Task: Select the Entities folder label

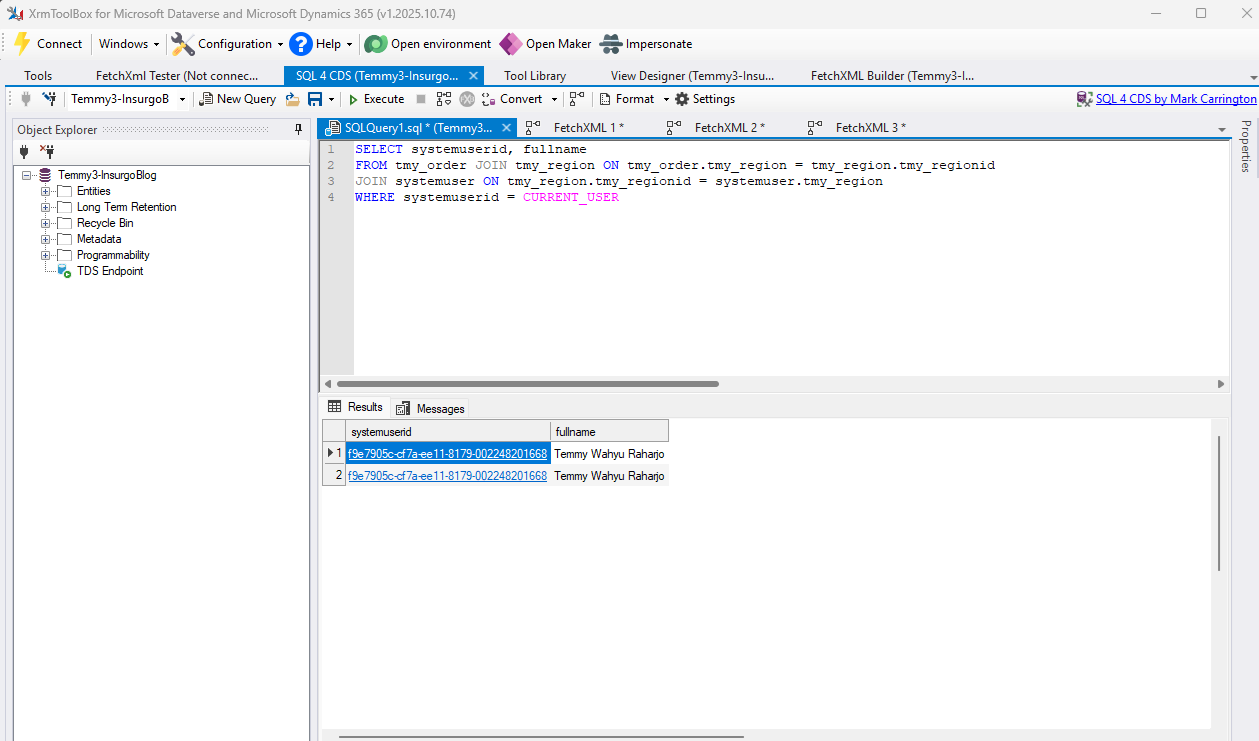Action: click(x=94, y=191)
